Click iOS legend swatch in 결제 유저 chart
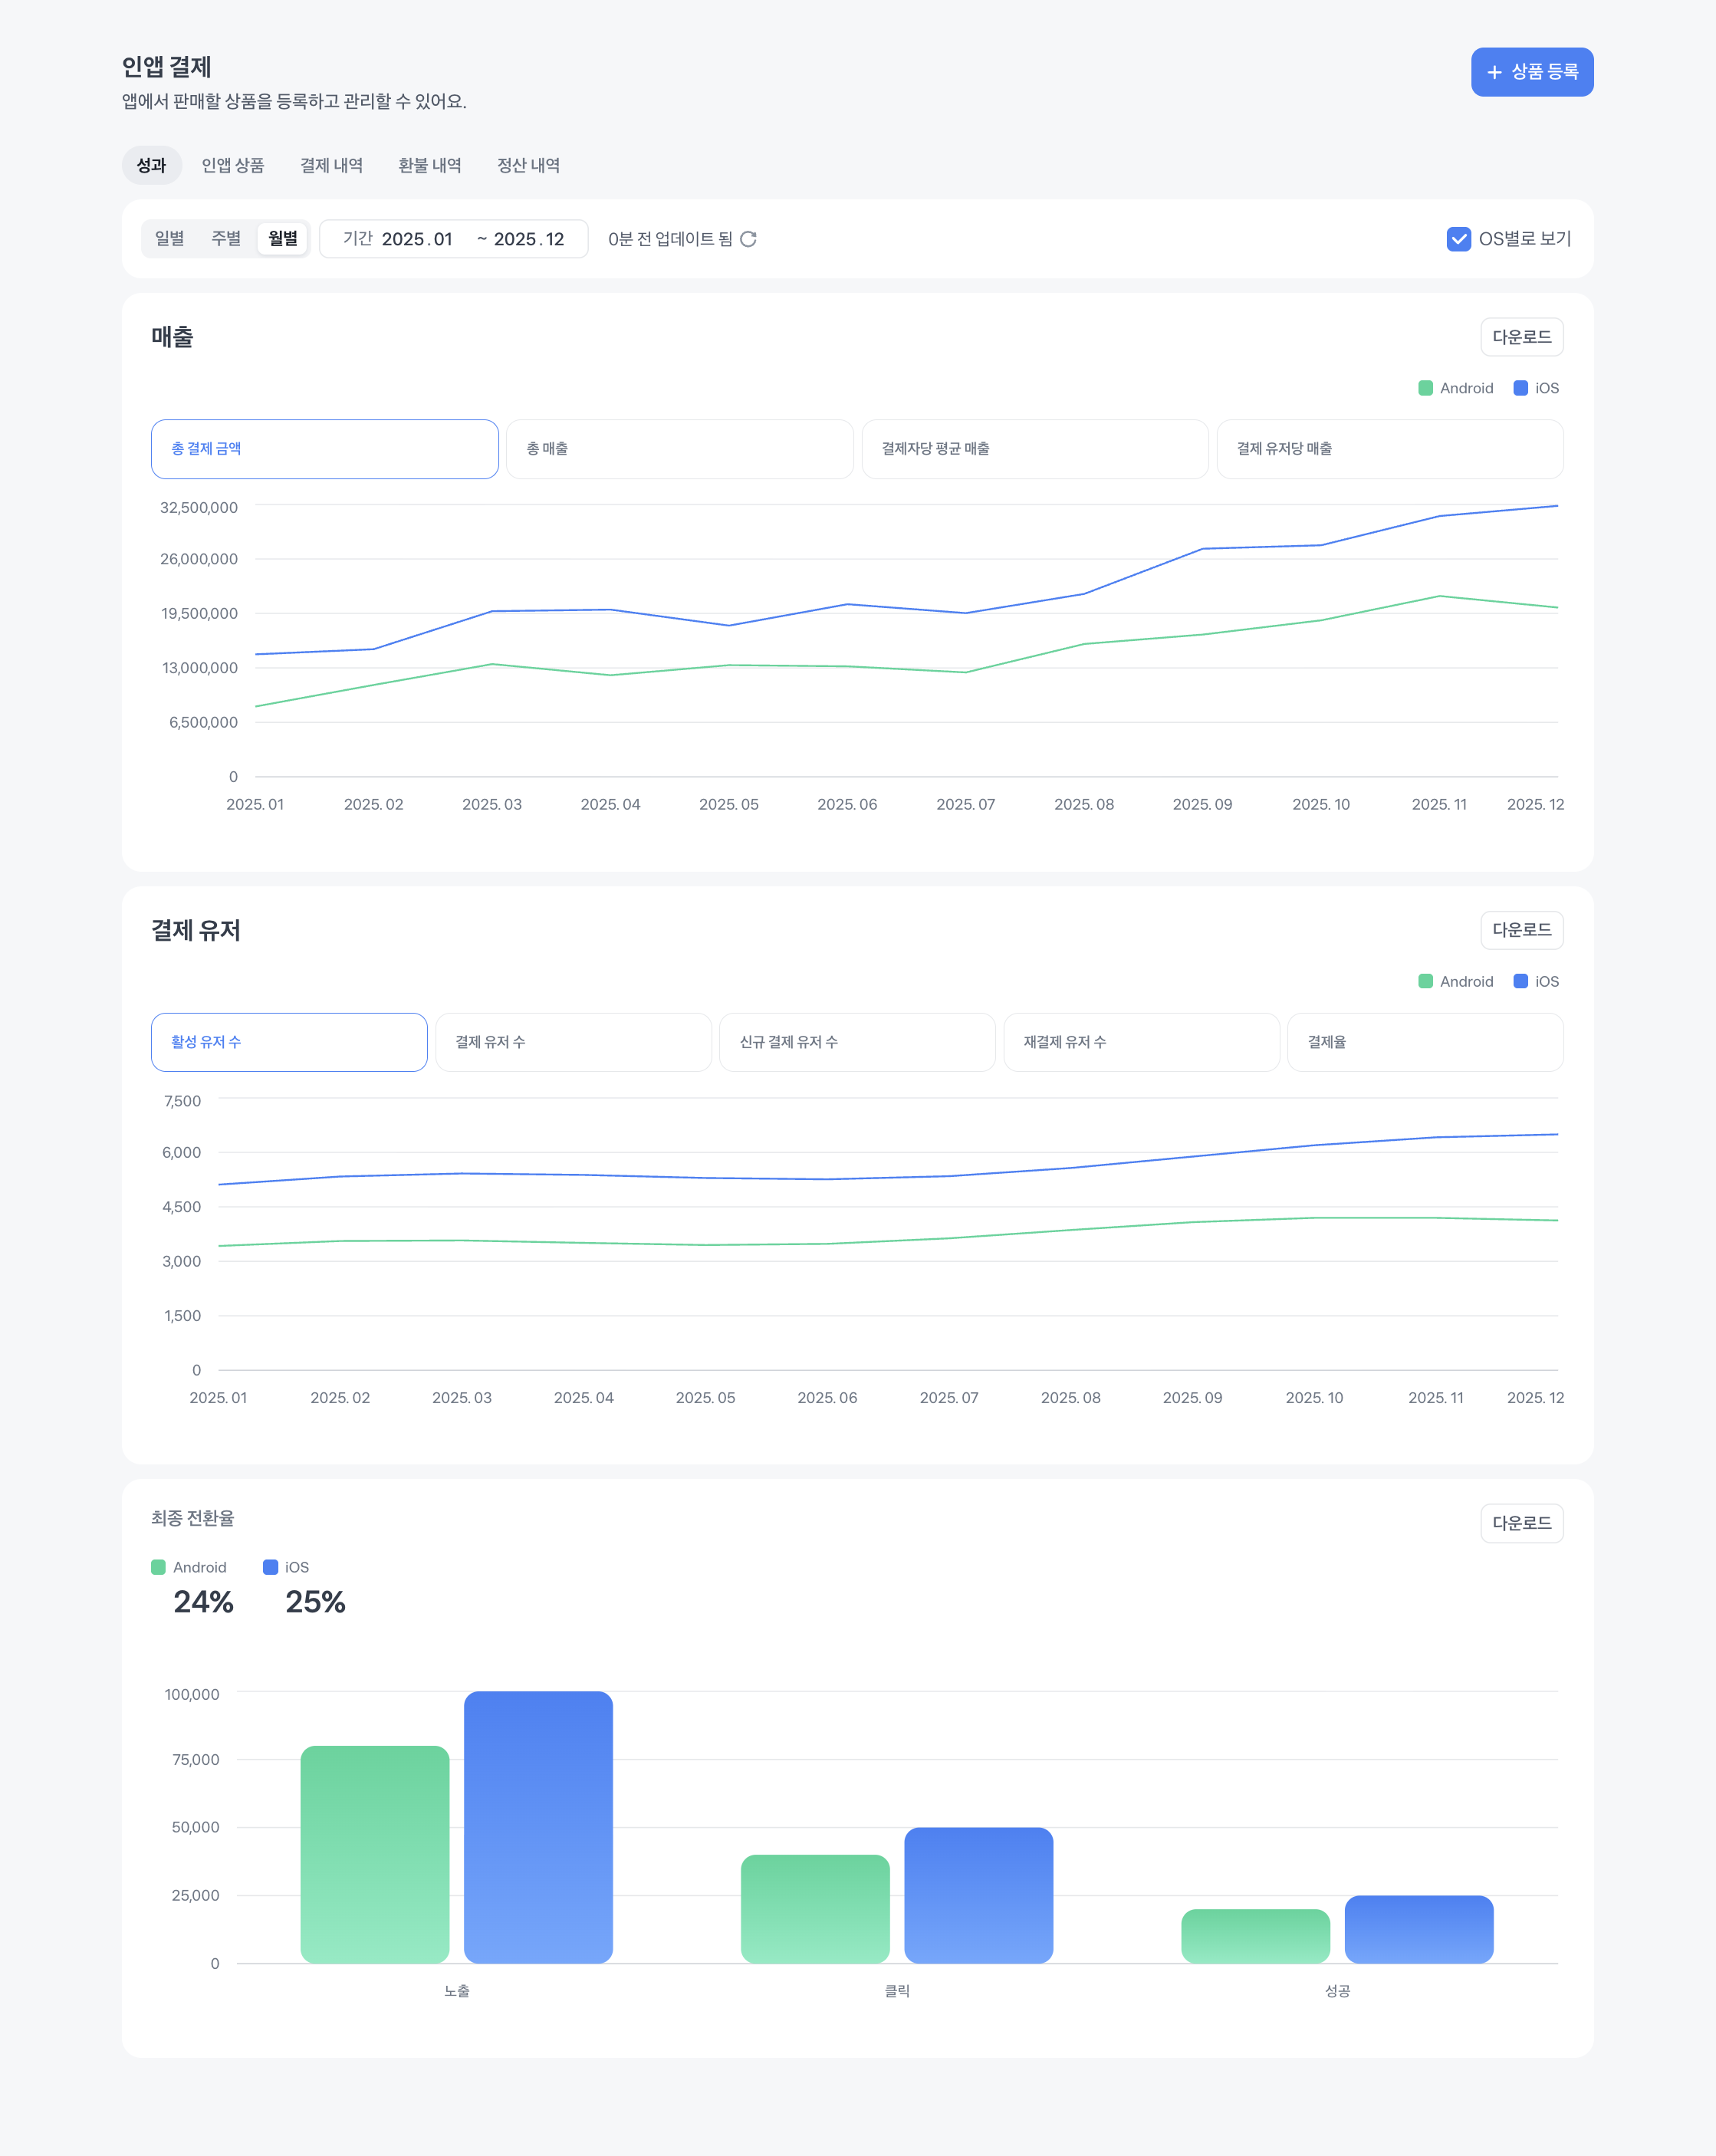Screen dimensions: 1716x2156 [x=1520, y=981]
